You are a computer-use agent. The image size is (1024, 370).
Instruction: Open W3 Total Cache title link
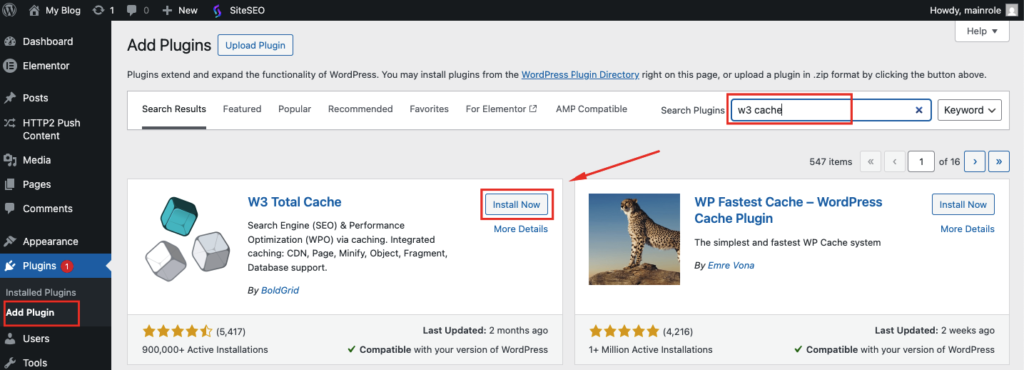pyautogui.click(x=295, y=202)
